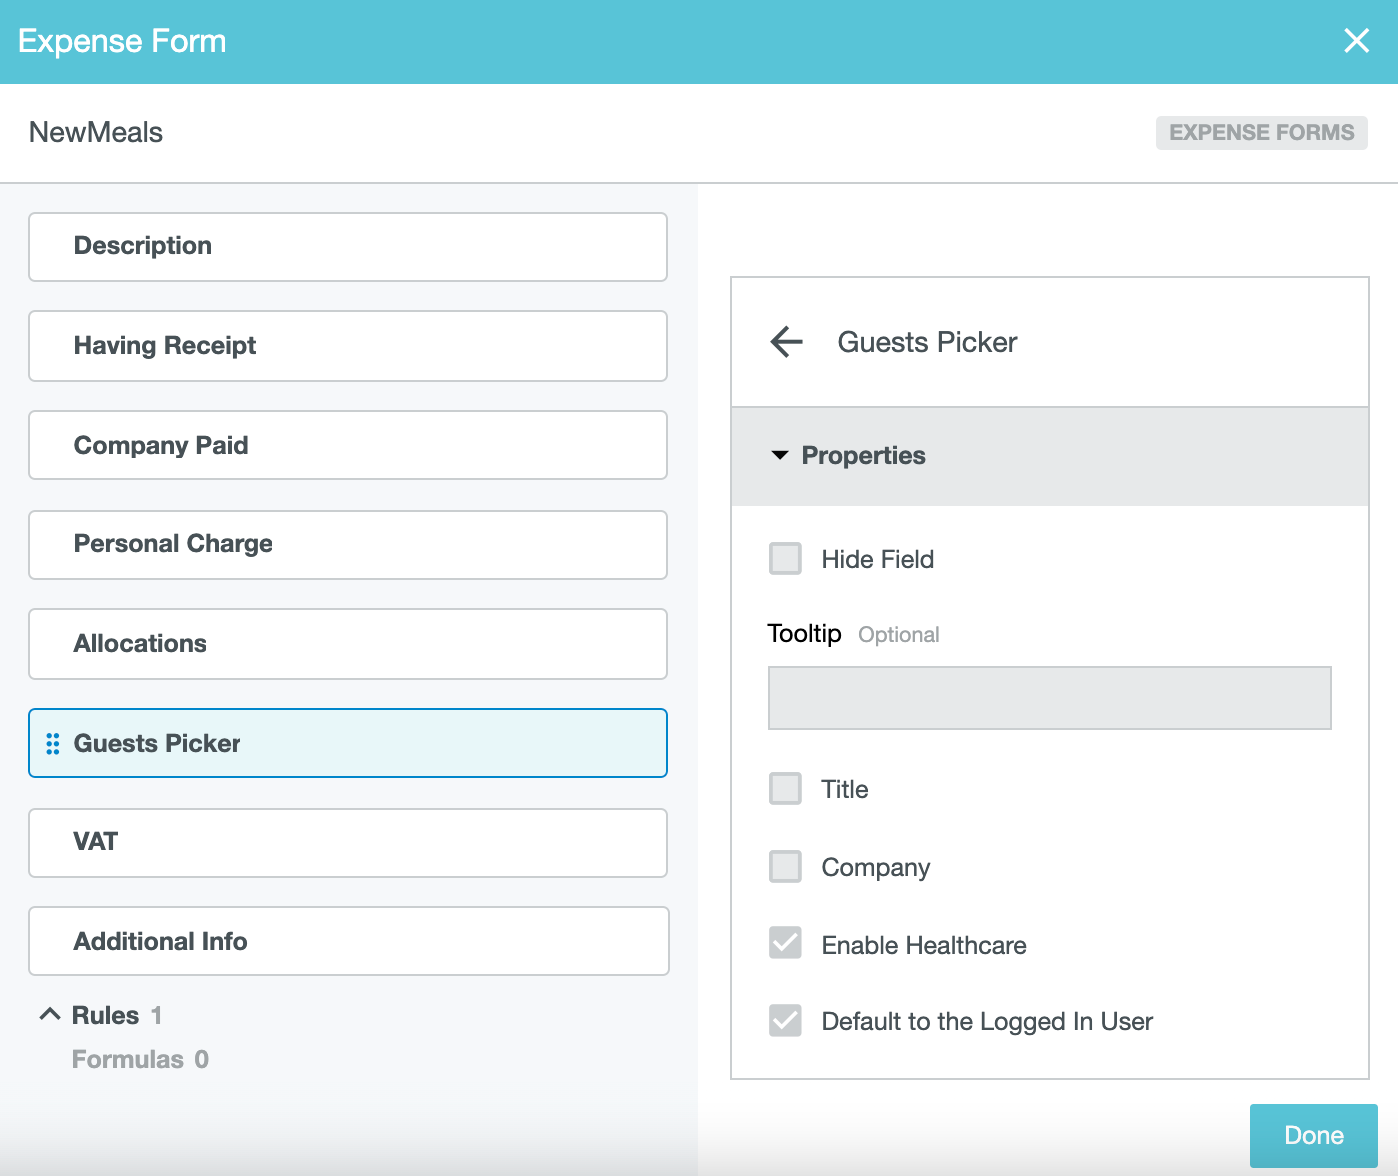
Task: Open the EXPENSE FORMS badge link
Action: click(x=1261, y=133)
